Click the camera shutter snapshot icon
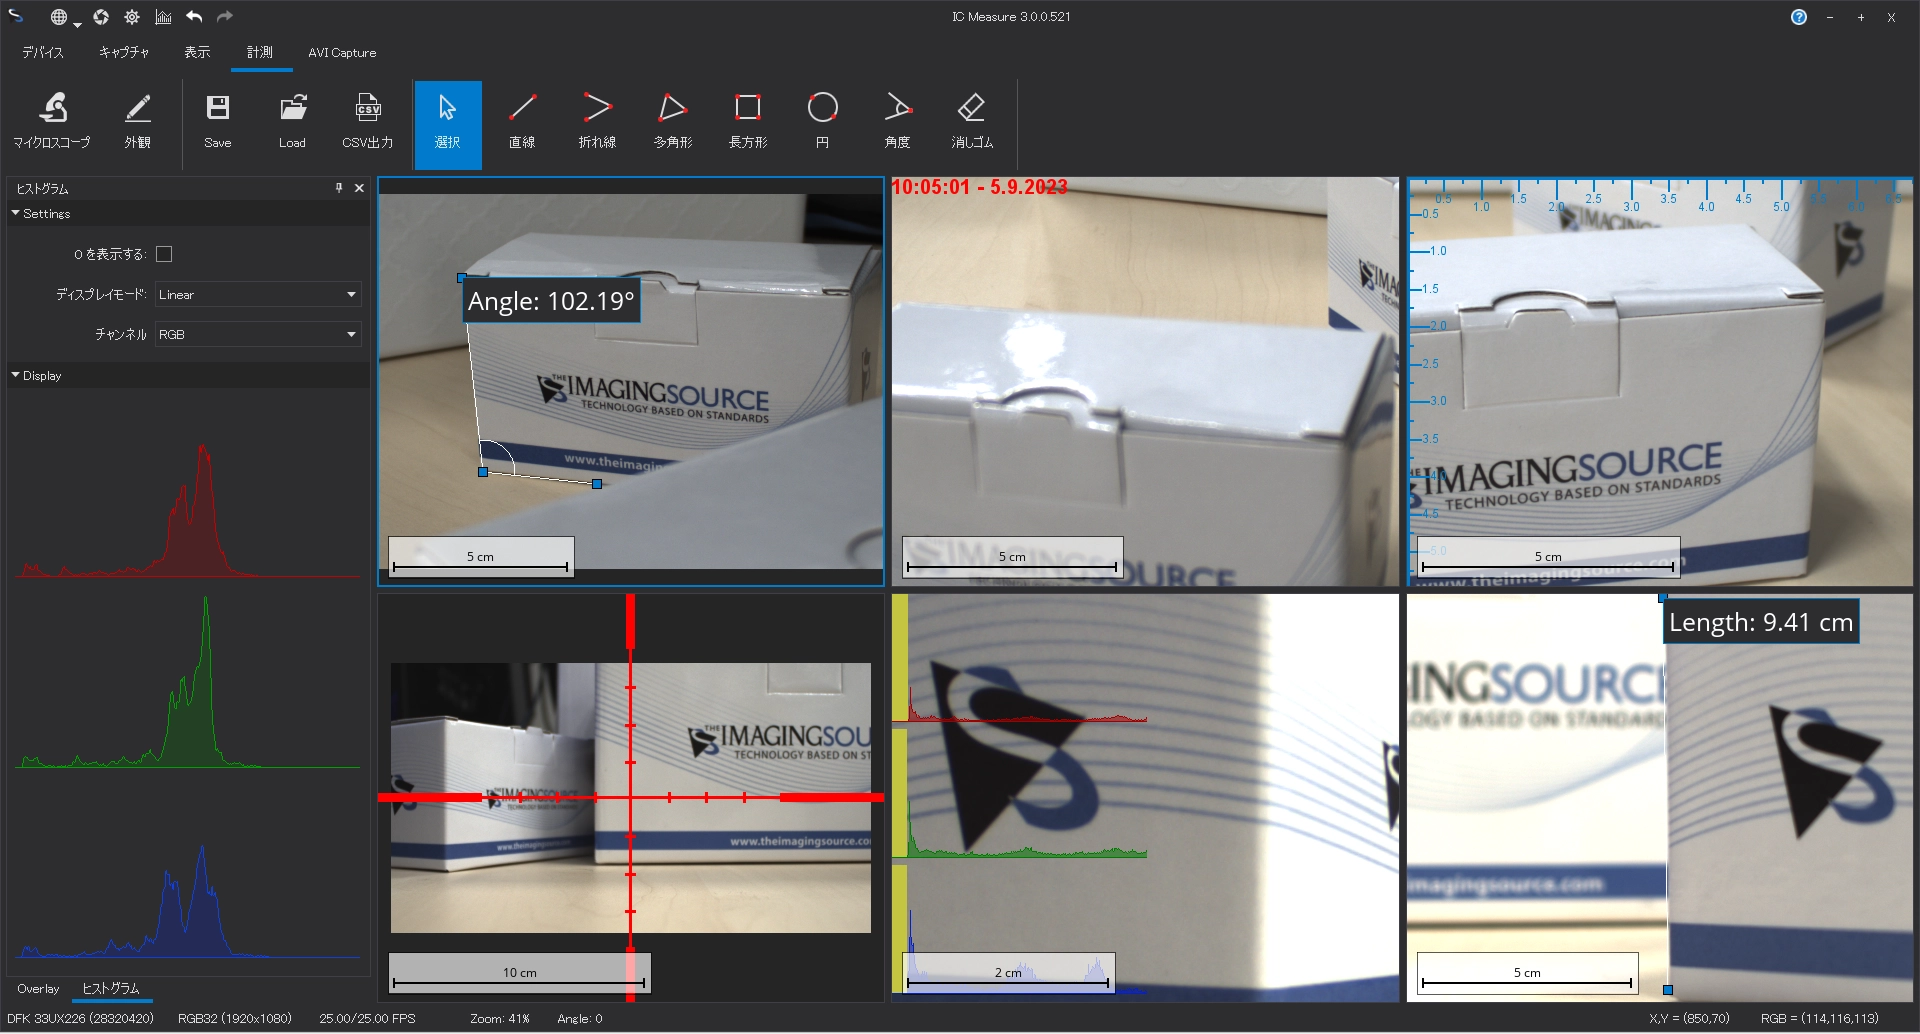 pyautogui.click(x=101, y=17)
